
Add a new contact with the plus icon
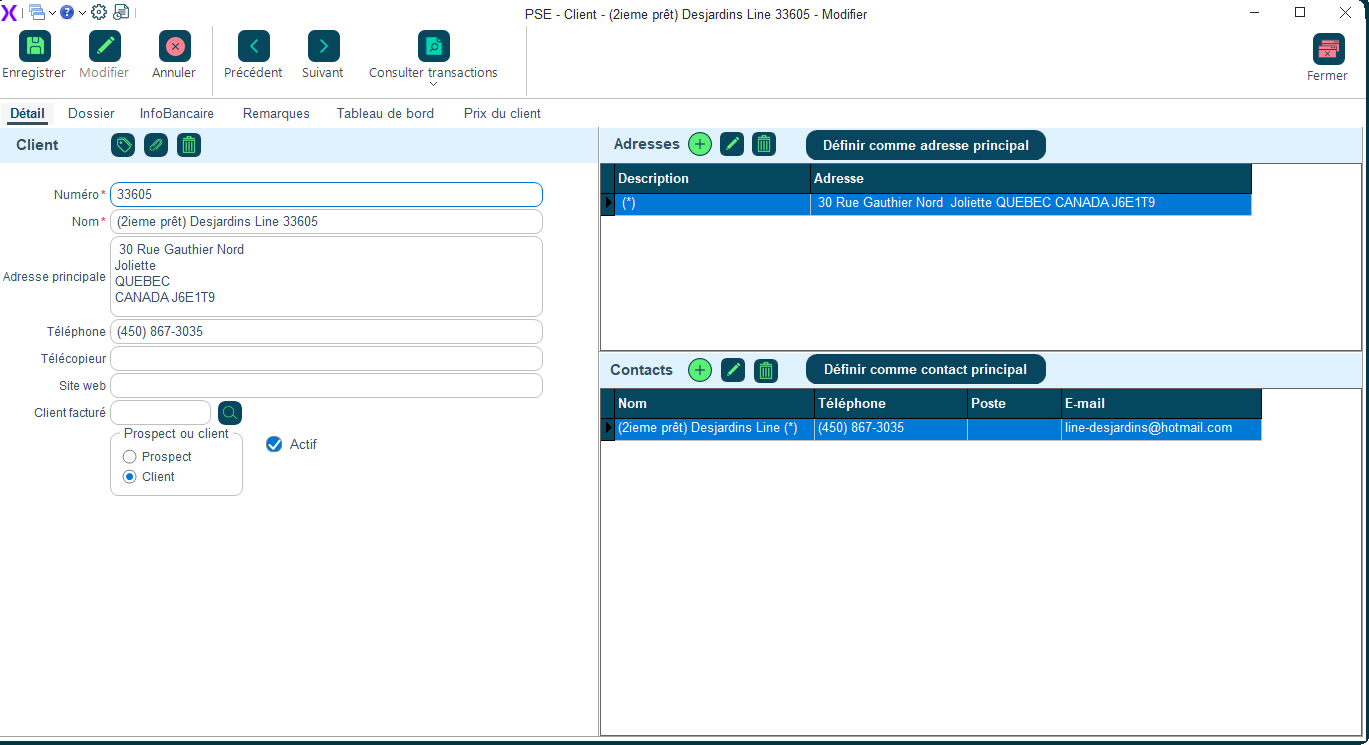pyautogui.click(x=700, y=370)
